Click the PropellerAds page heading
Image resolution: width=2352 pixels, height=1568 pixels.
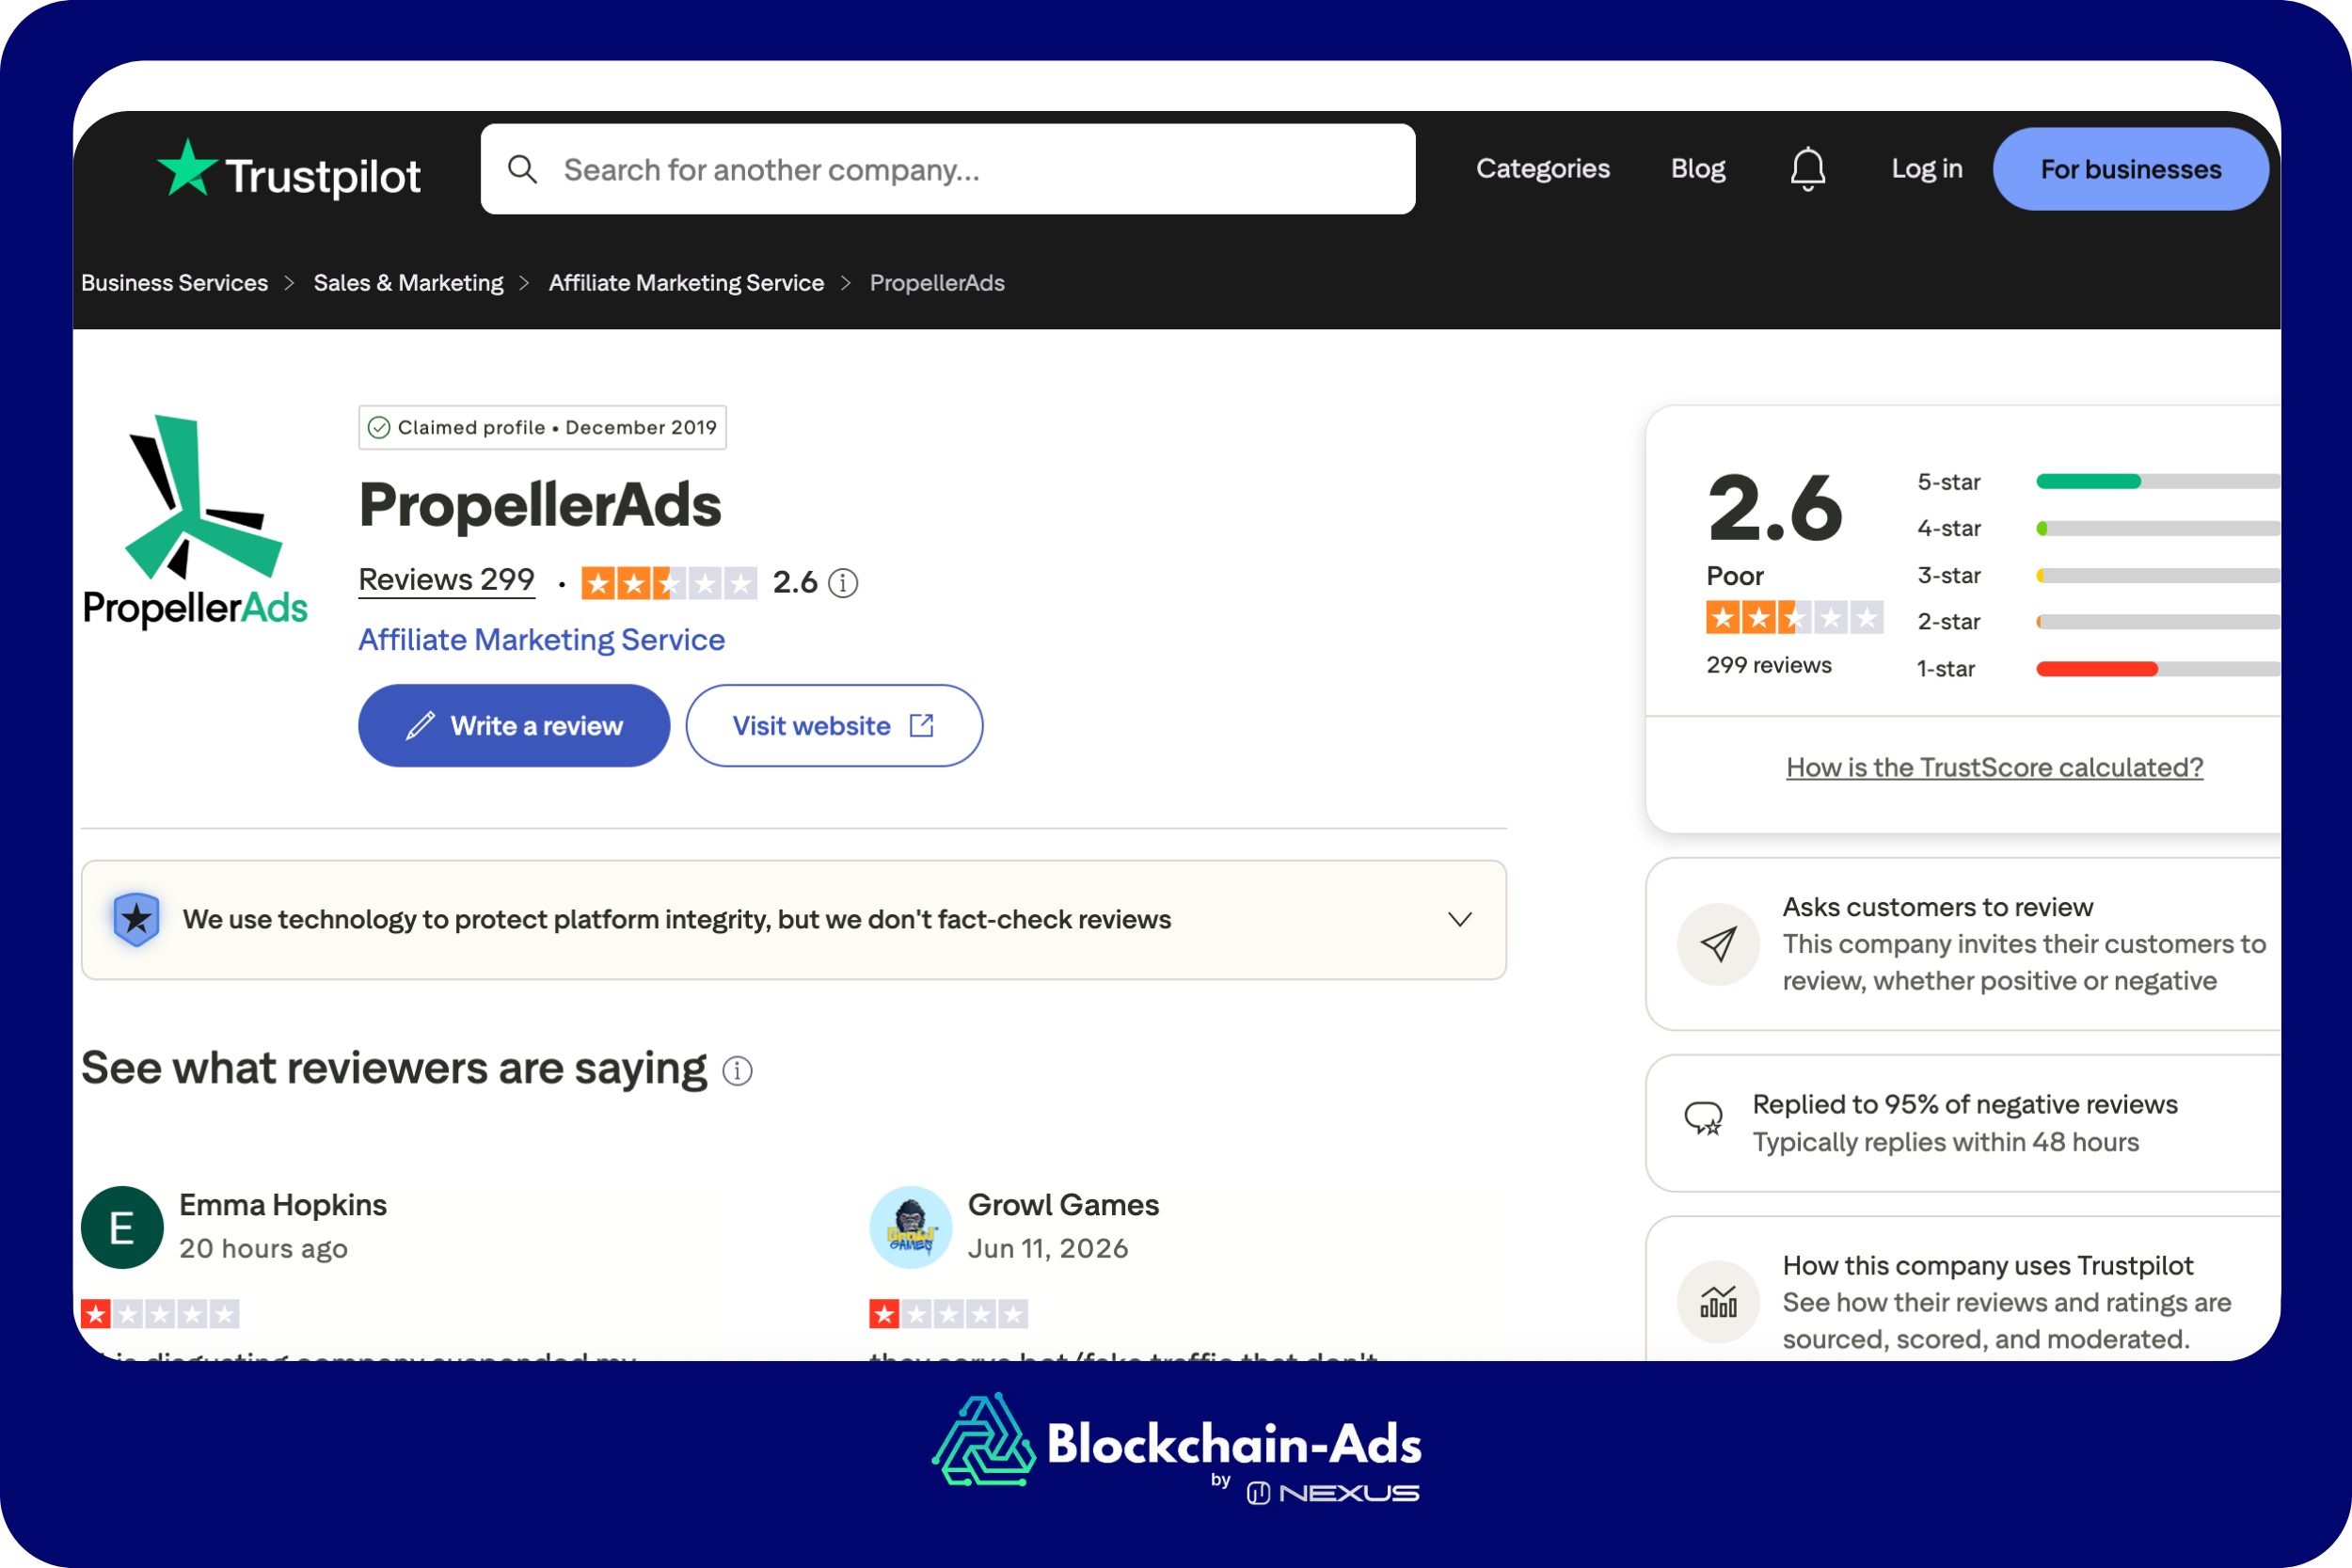(x=540, y=504)
